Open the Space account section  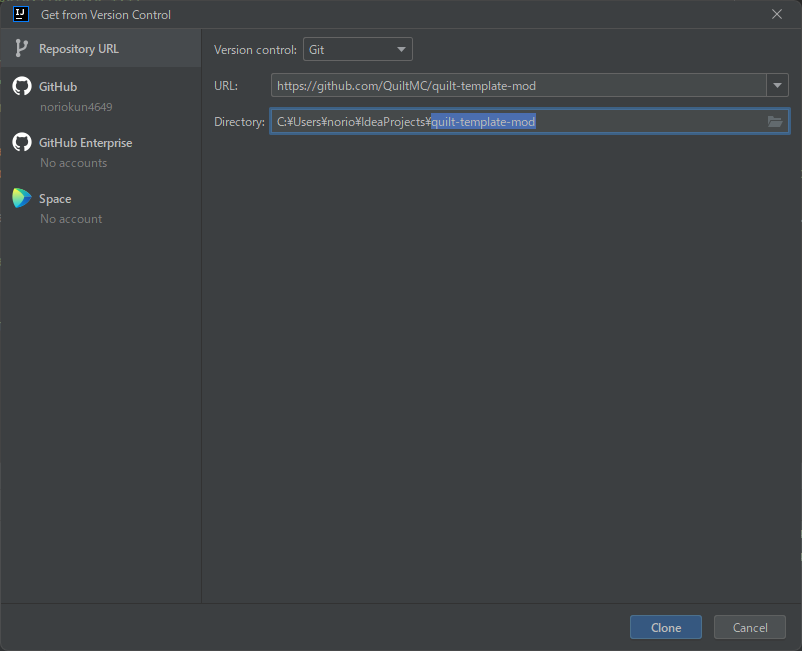pyautogui.click(x=101, y=208)
